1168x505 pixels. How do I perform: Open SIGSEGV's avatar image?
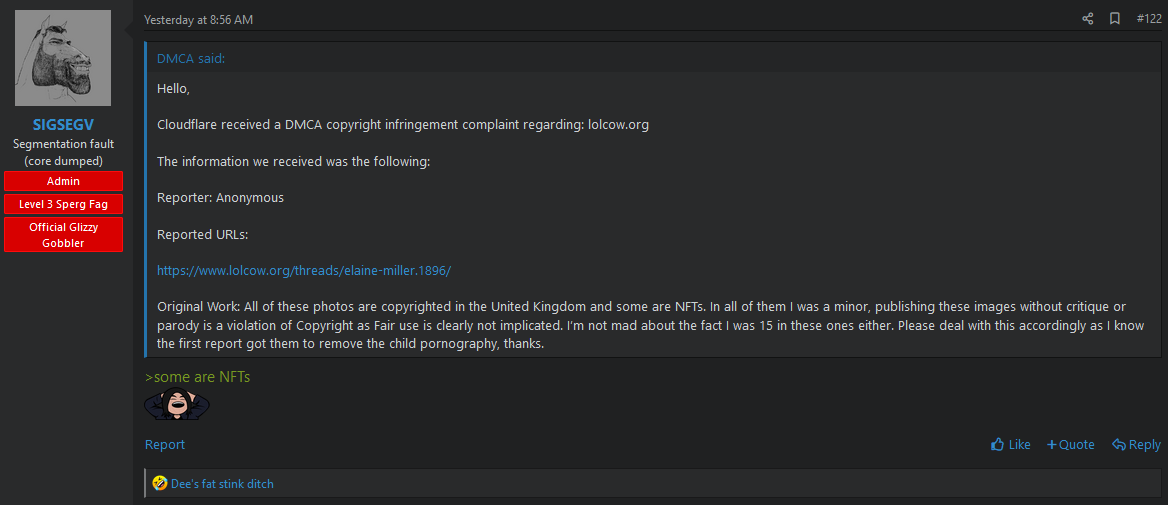[63, 58]
